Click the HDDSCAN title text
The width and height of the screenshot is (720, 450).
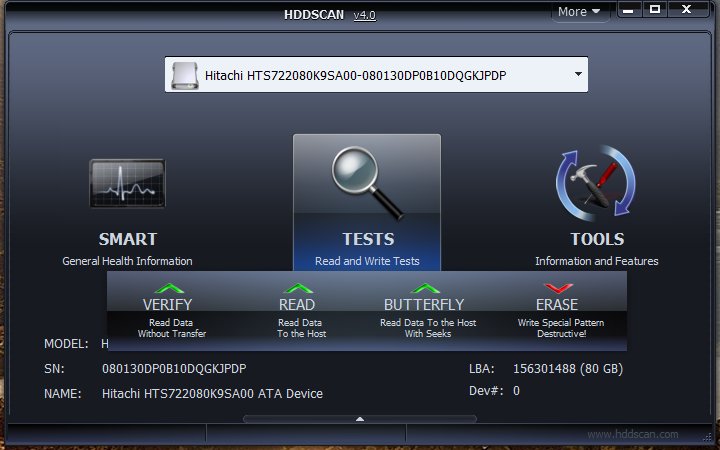click(x=314, y=15)
